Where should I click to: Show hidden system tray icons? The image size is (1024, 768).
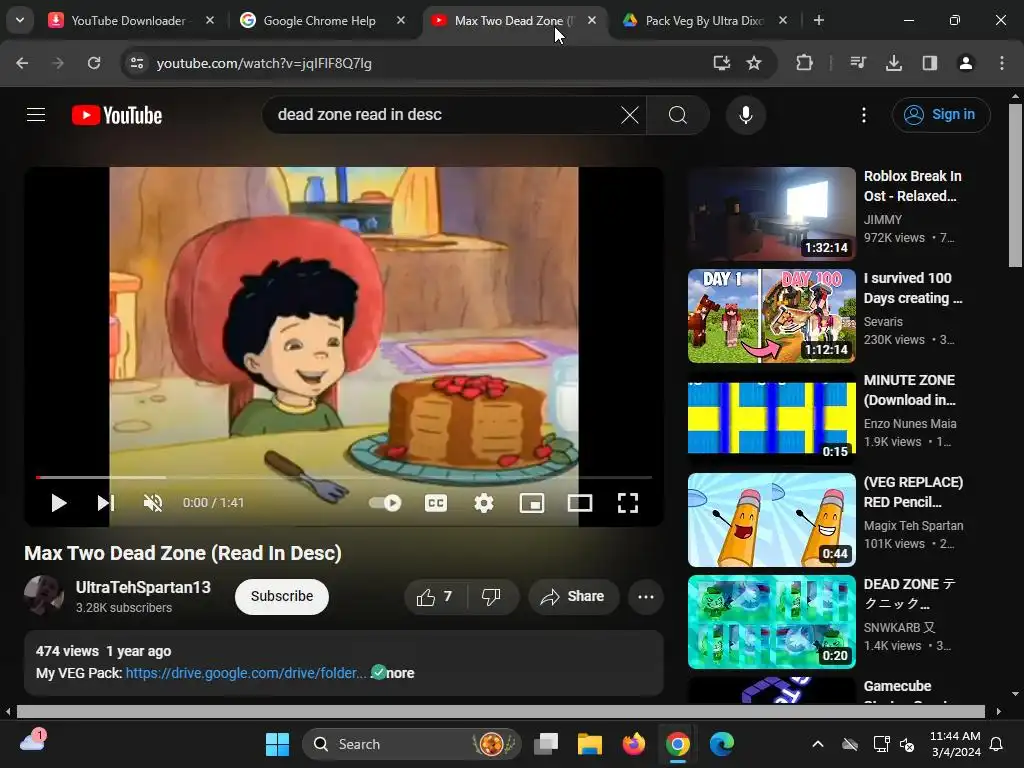click(x=818, y=744)
